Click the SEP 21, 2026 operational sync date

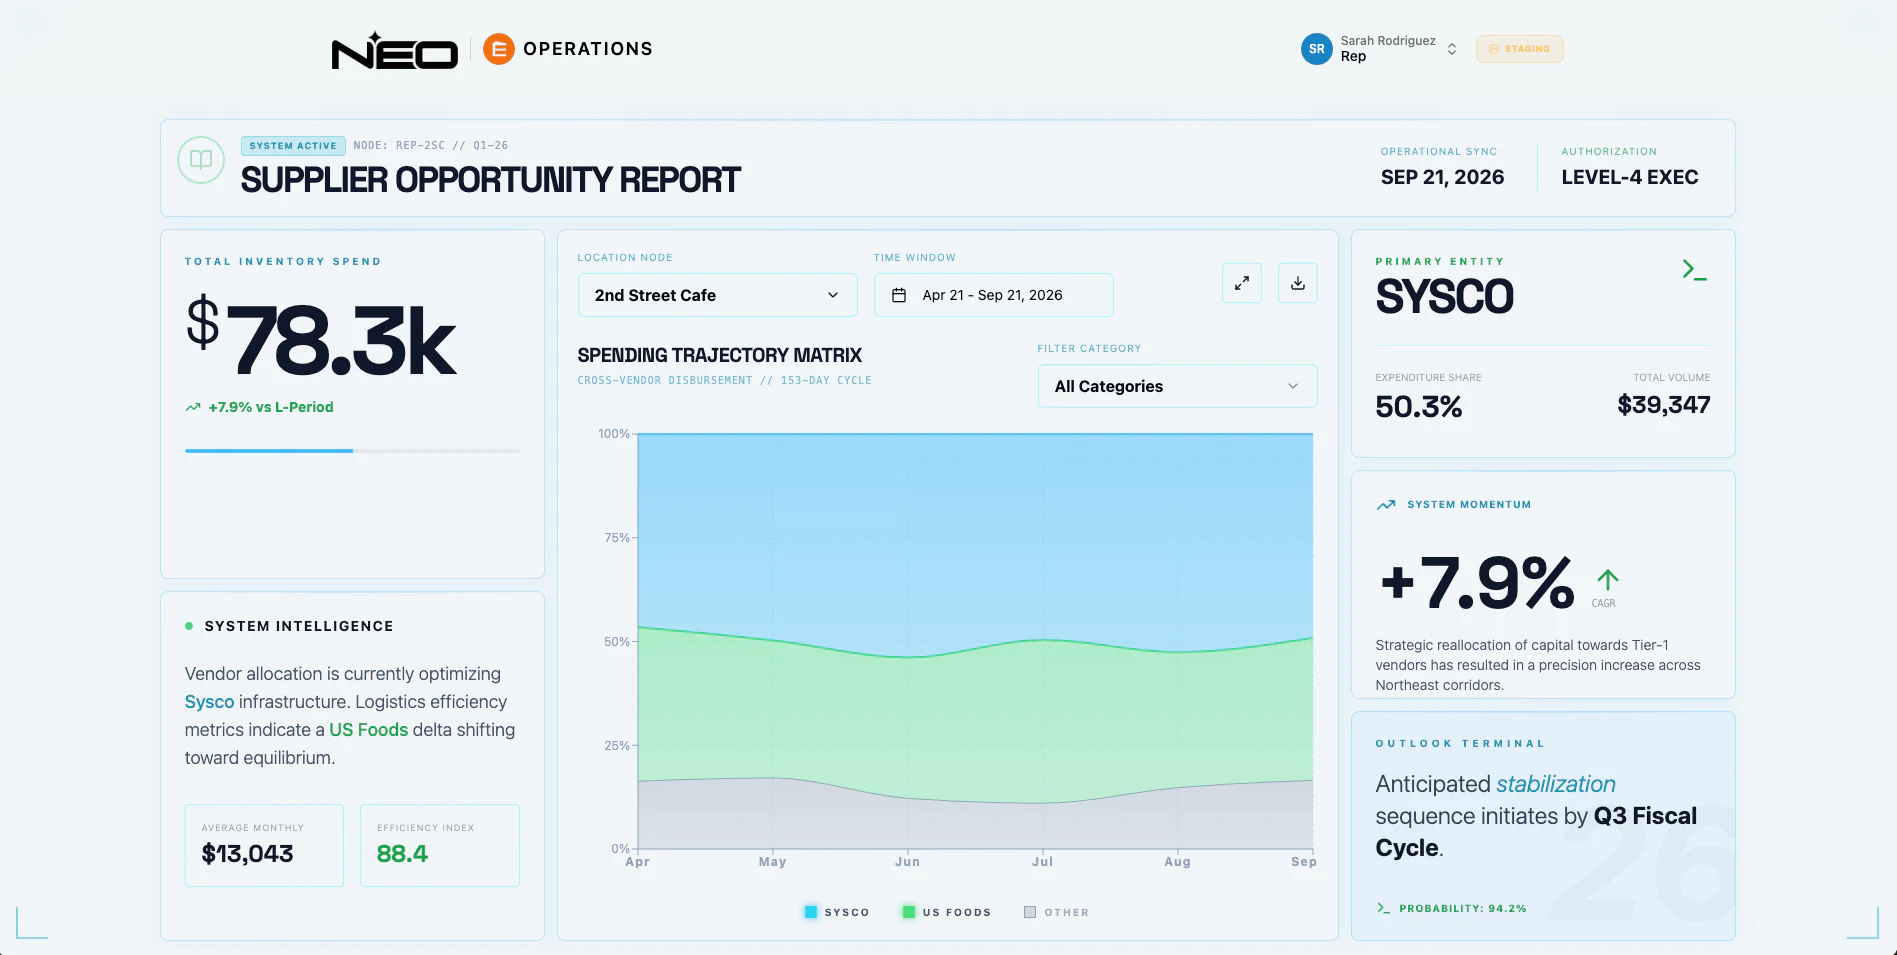1442,177
